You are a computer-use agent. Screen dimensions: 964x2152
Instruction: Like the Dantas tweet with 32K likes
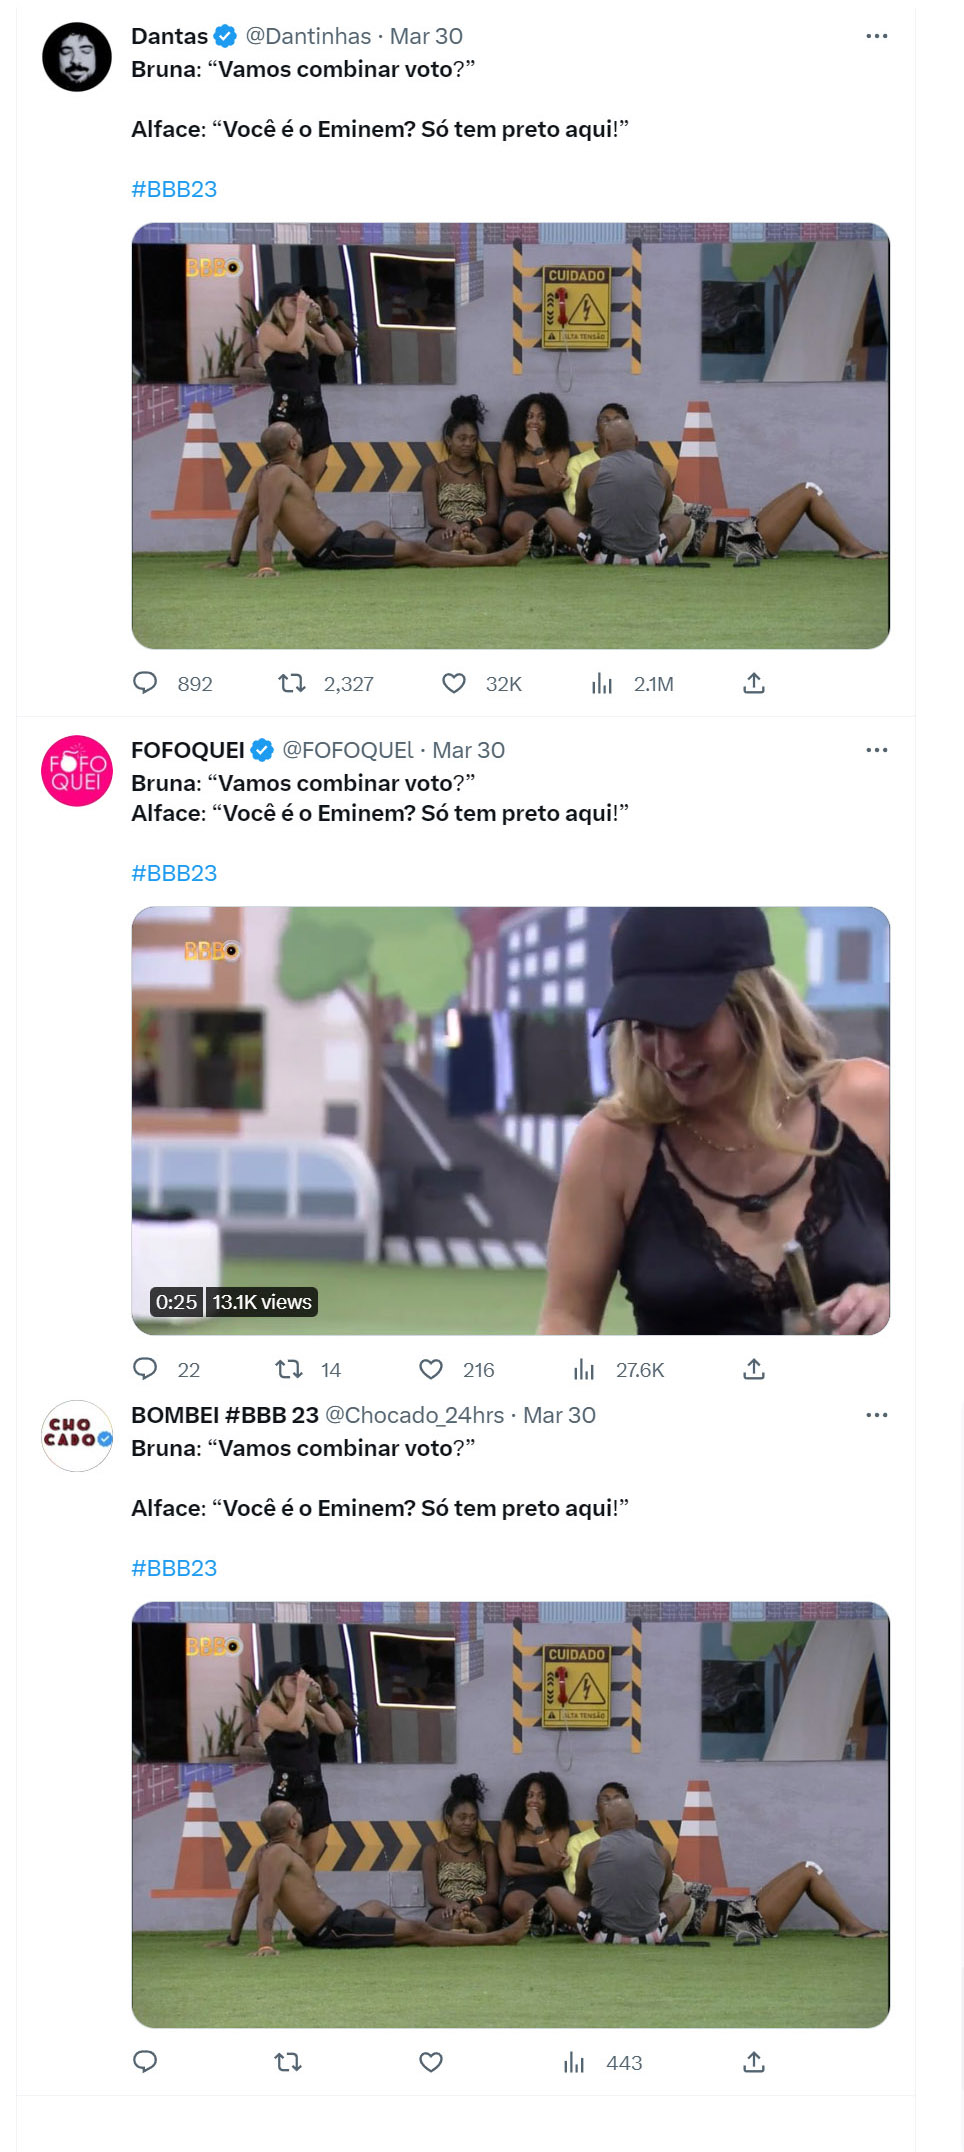click(x=454, y=683)
